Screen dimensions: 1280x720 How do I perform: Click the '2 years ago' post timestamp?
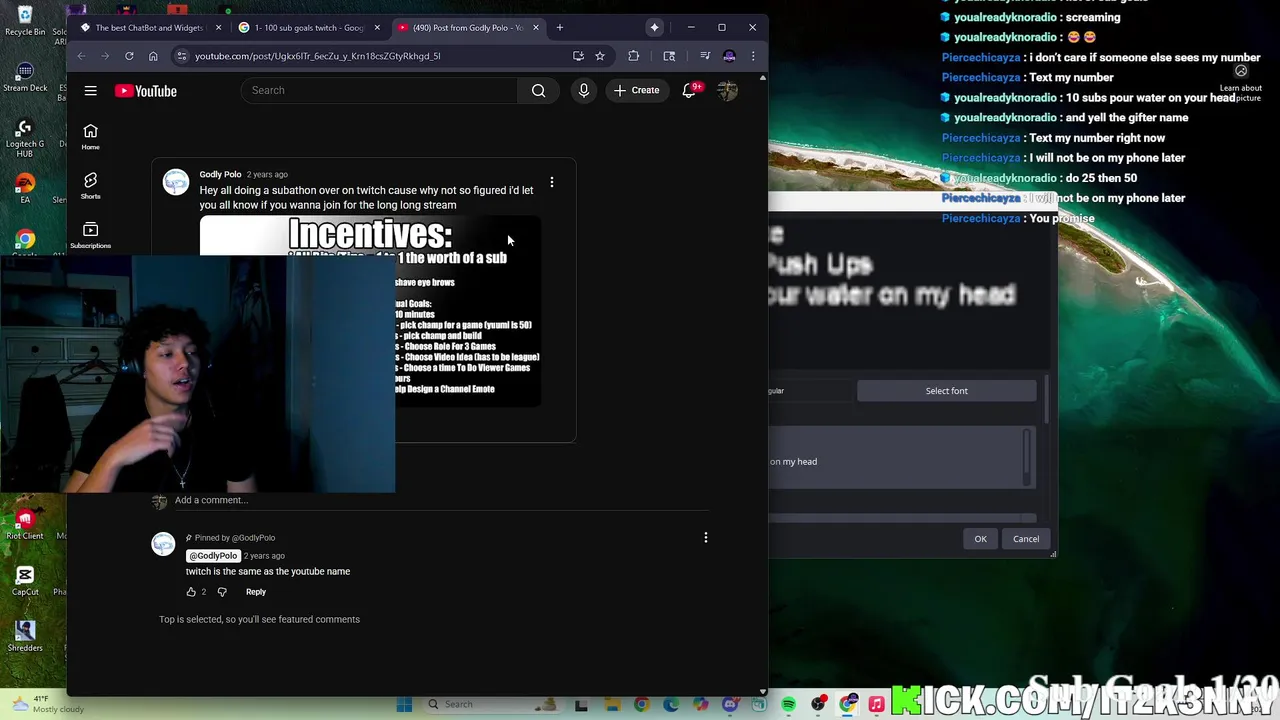267,174
